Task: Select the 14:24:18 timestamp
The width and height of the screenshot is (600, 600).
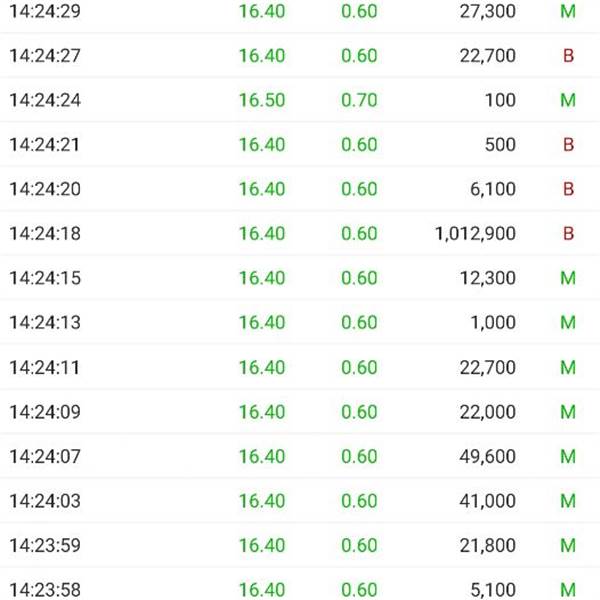Action: tap(45, 233)
